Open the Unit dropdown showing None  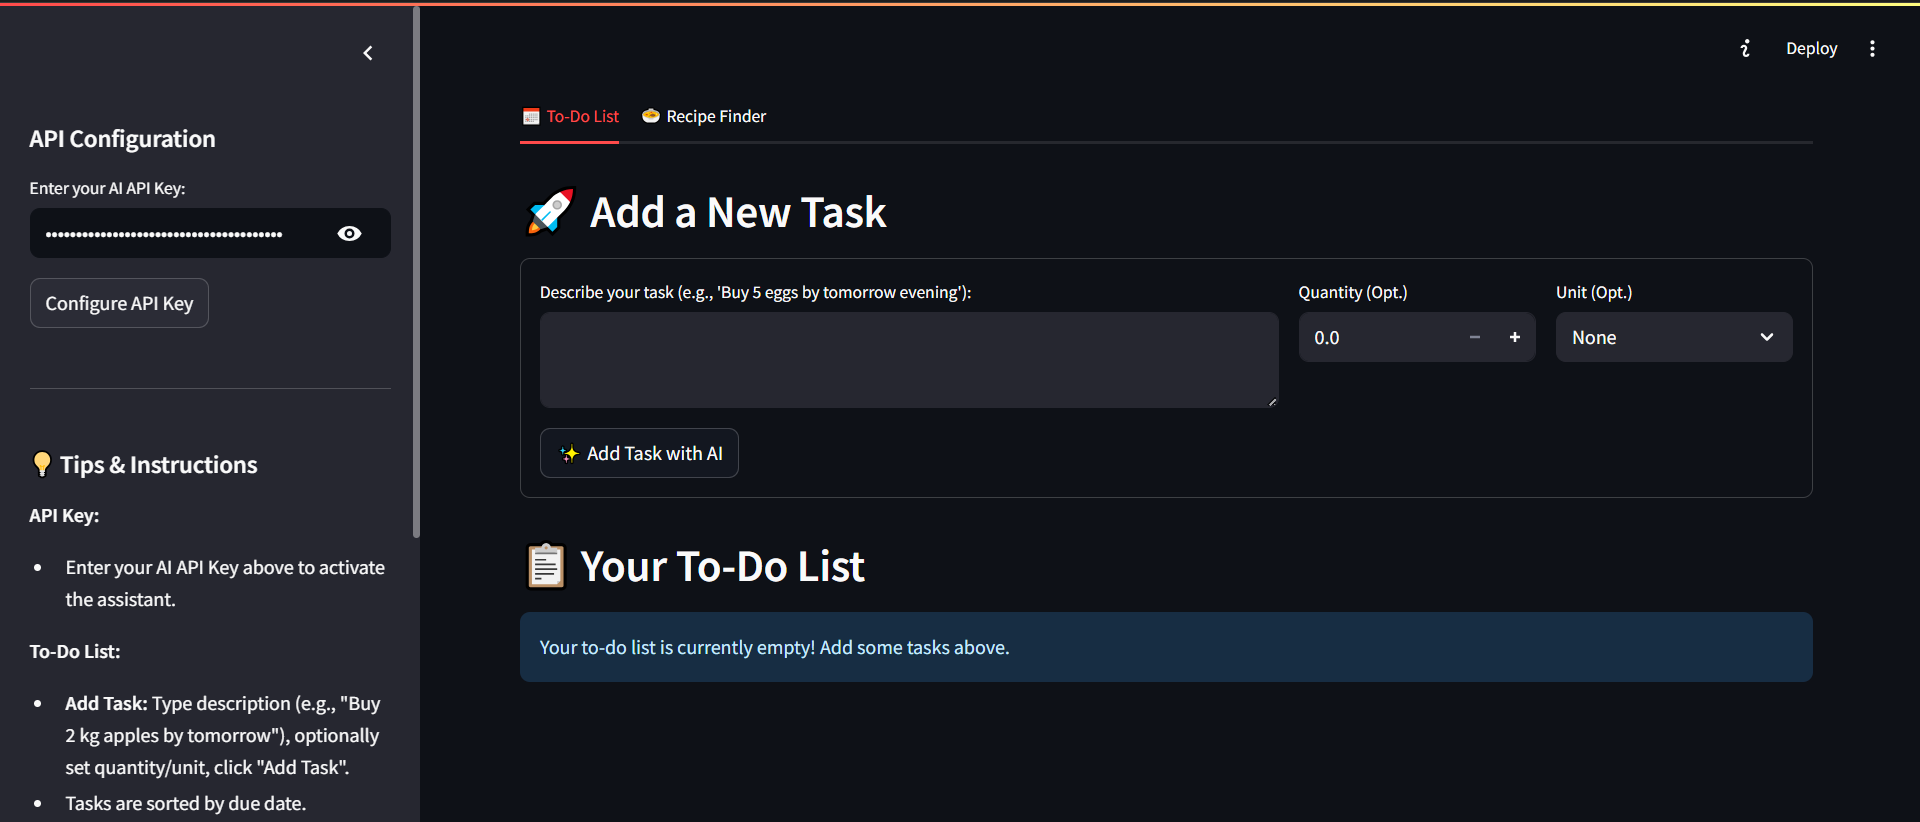coord(1660,338)
